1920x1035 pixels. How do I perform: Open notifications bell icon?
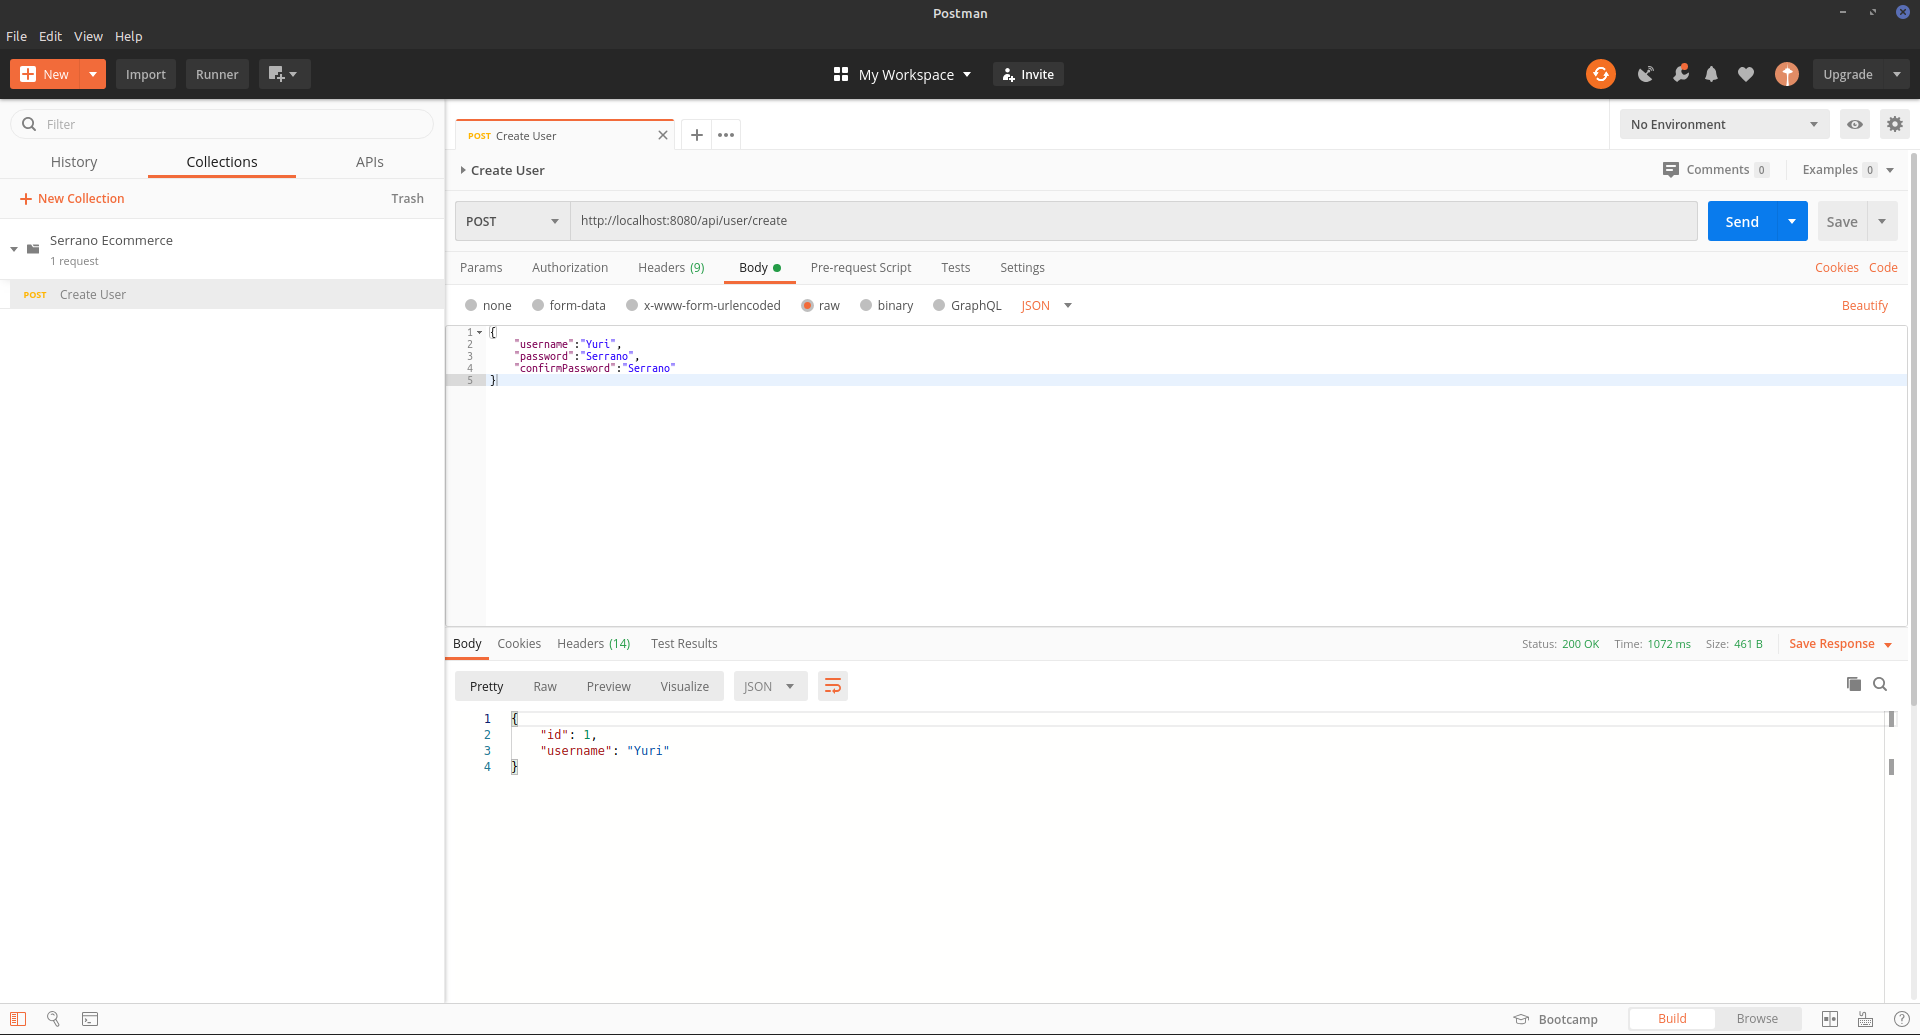pos(1712,74)
